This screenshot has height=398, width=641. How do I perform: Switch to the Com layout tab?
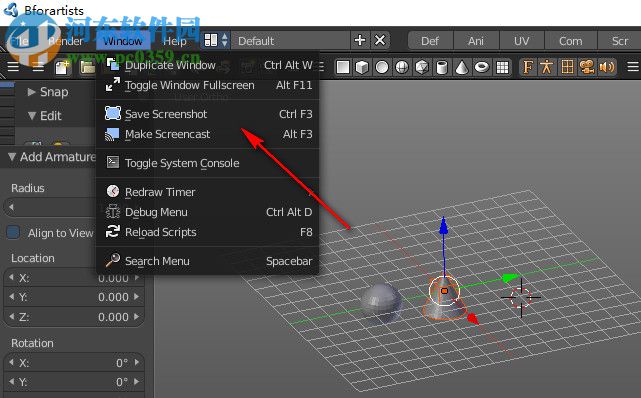tap(571, 41)
